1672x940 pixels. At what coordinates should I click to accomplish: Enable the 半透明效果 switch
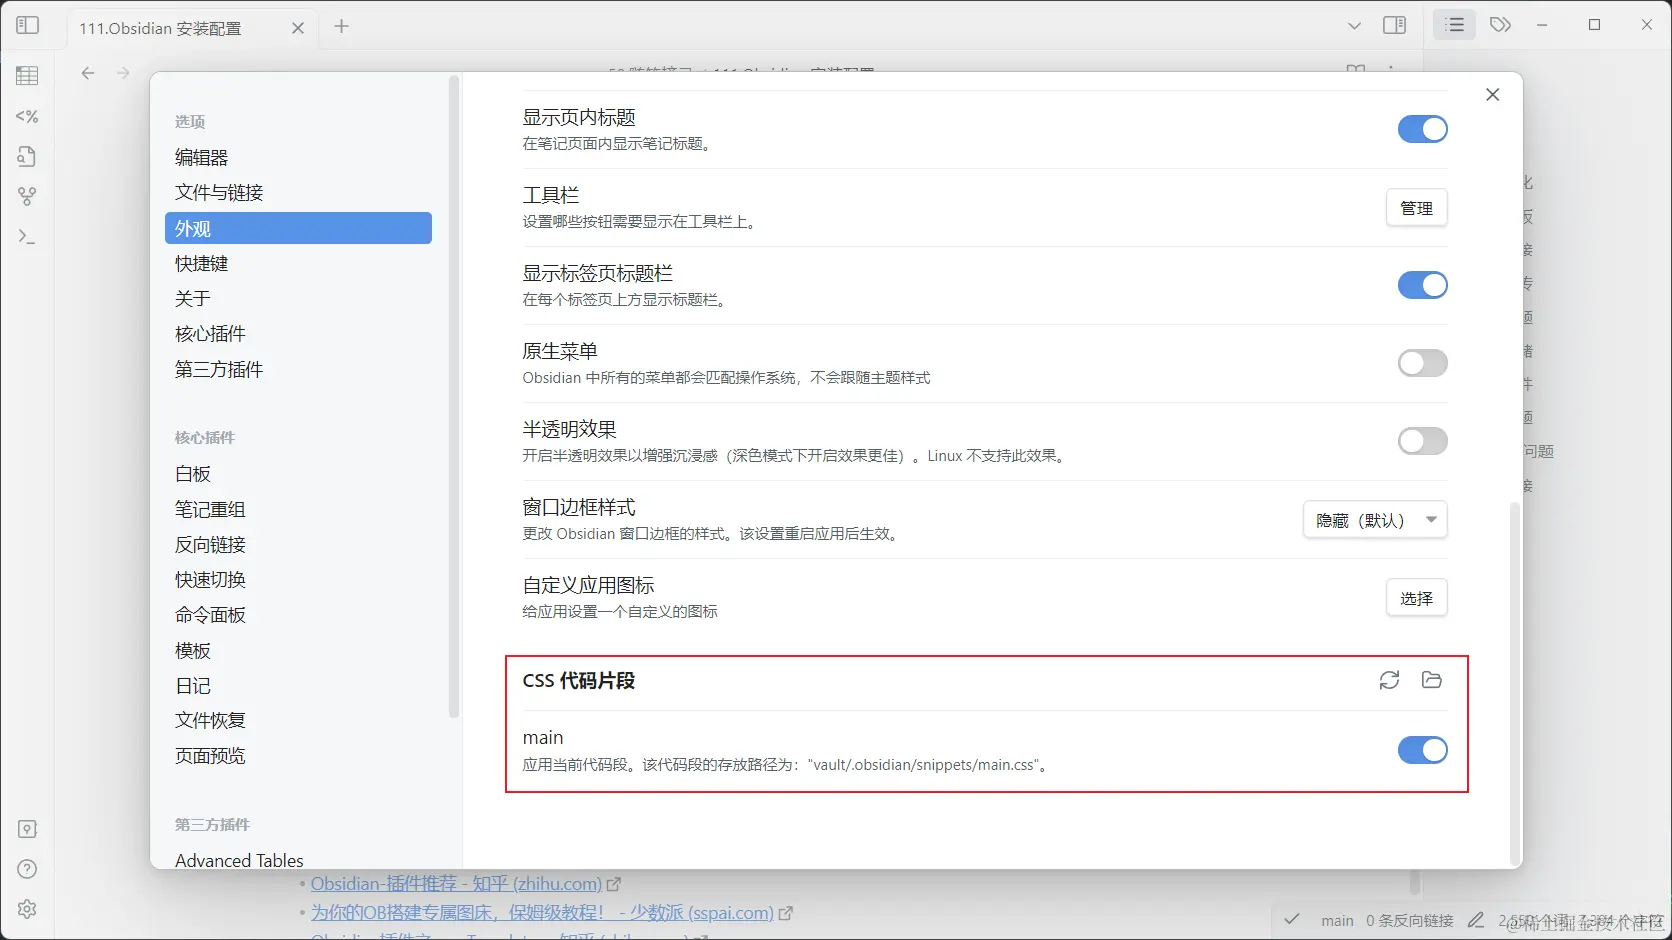pyautogui.click(x=1422, y=441)
